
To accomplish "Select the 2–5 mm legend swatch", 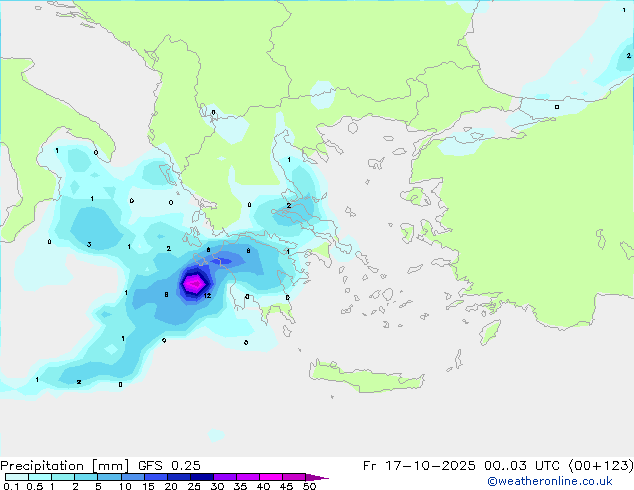I will tap(86, 477).
